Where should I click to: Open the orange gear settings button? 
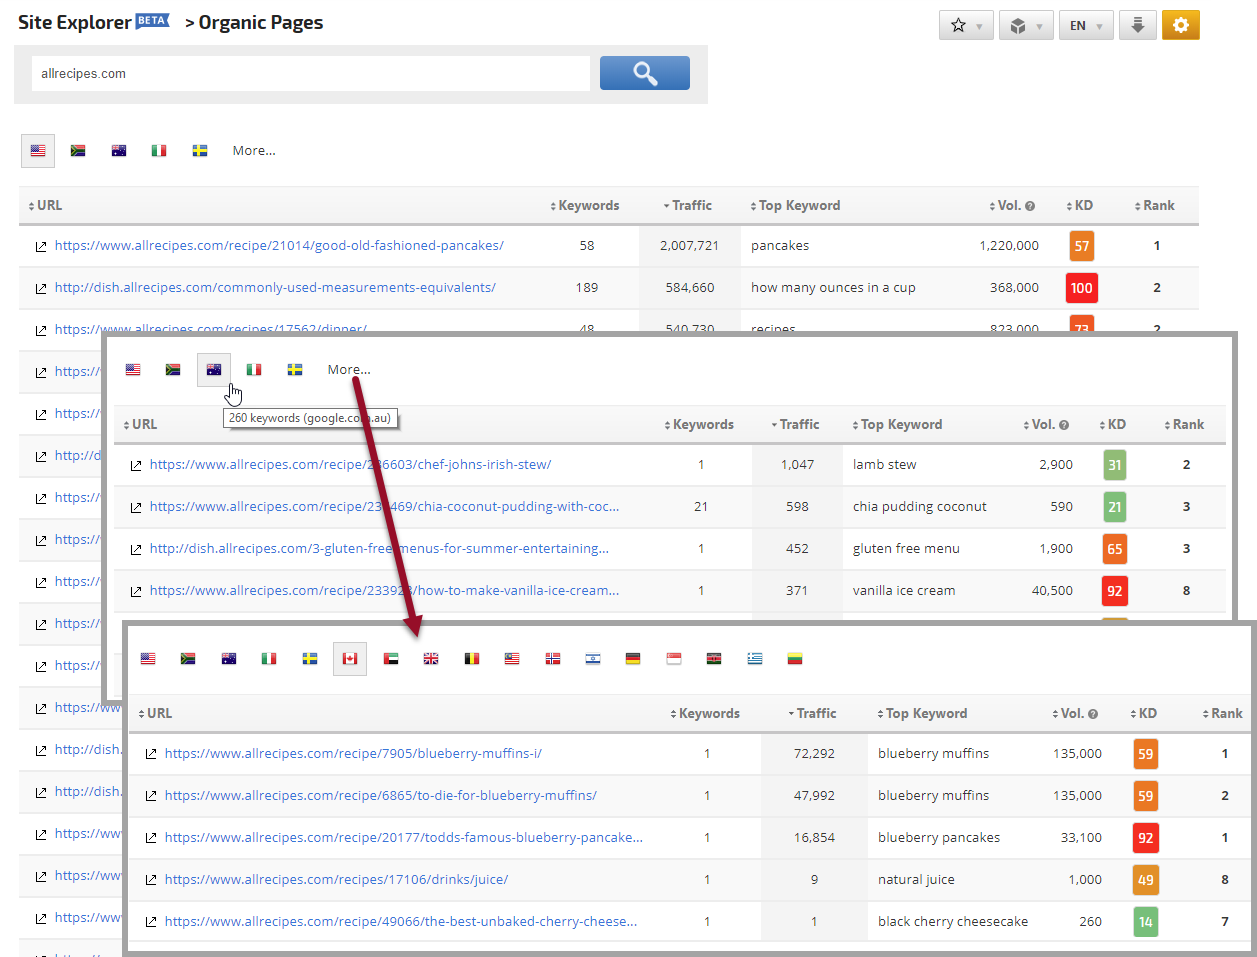pyautogui.click(x=1180, y=25)
